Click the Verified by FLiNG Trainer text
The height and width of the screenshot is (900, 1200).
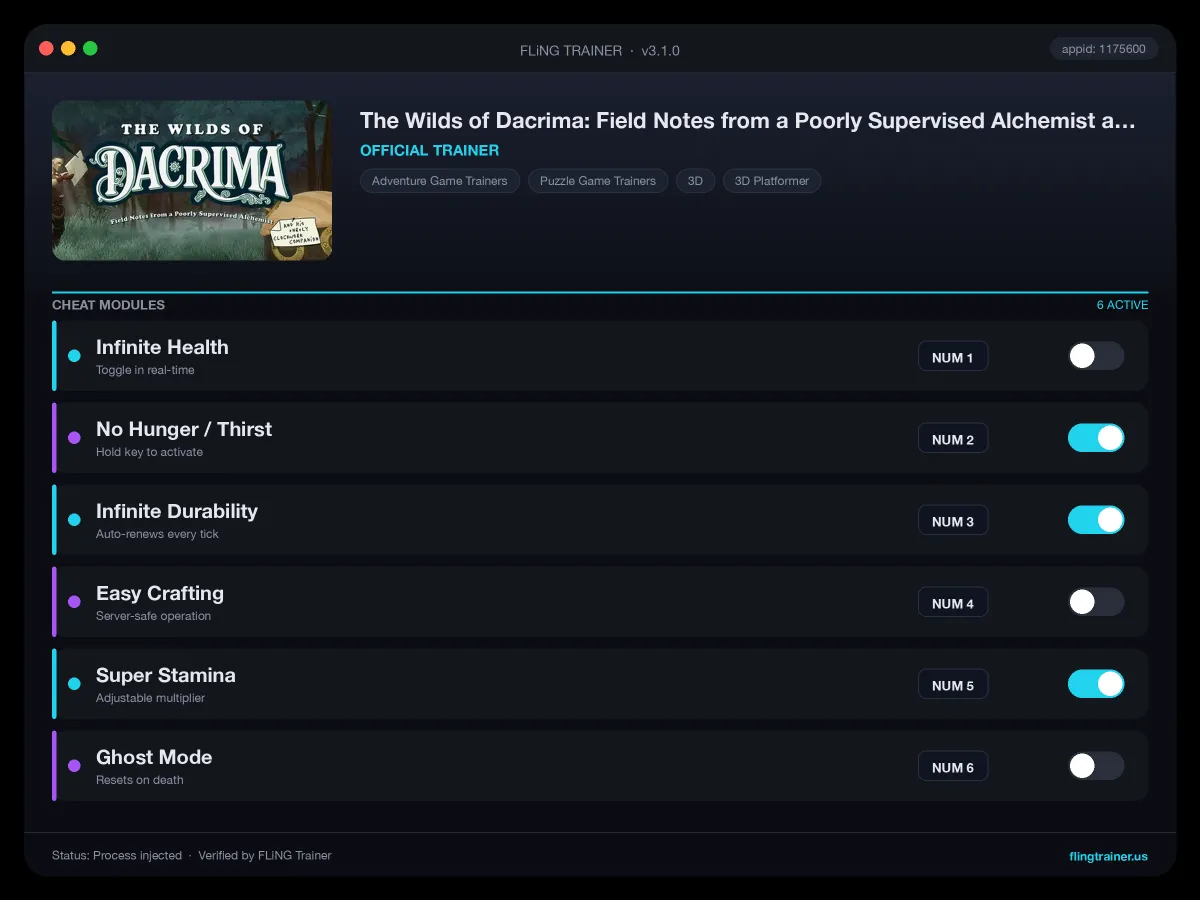pyautogui.click(x=265, y=856)
